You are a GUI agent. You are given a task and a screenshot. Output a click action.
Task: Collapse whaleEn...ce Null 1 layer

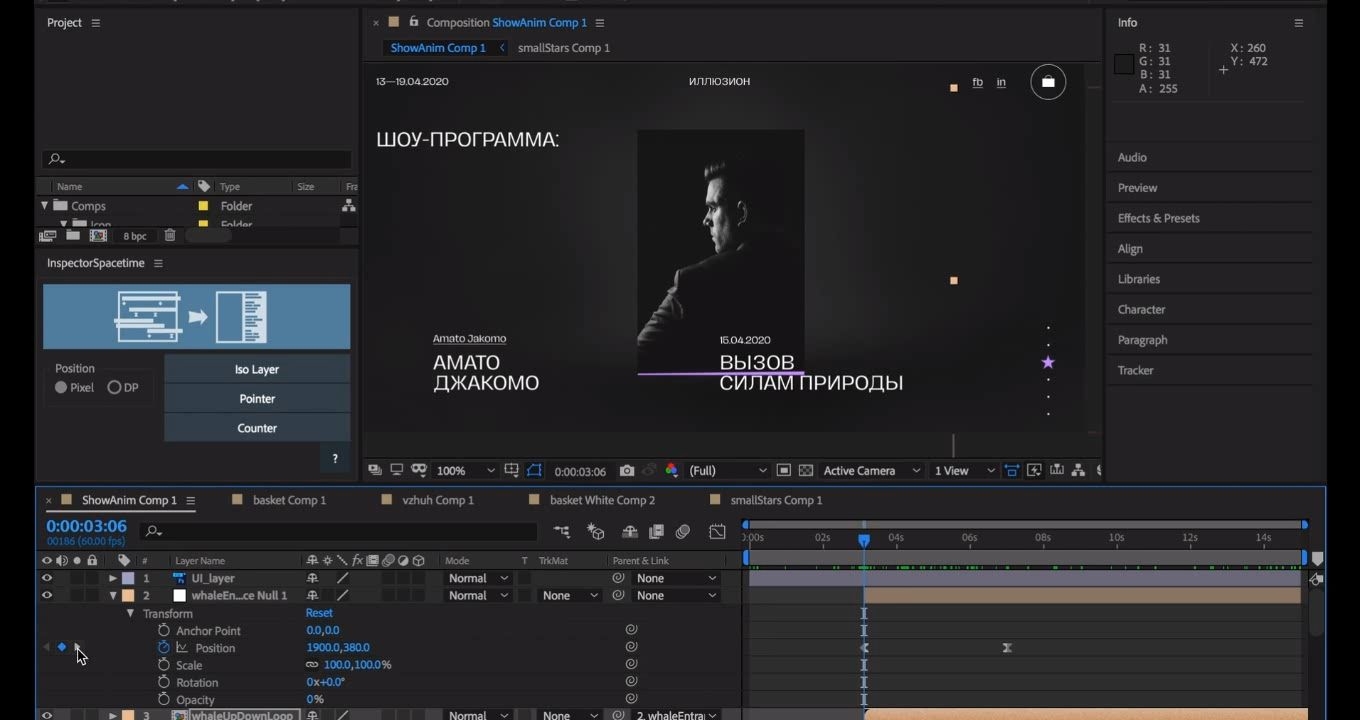point(113,596)
